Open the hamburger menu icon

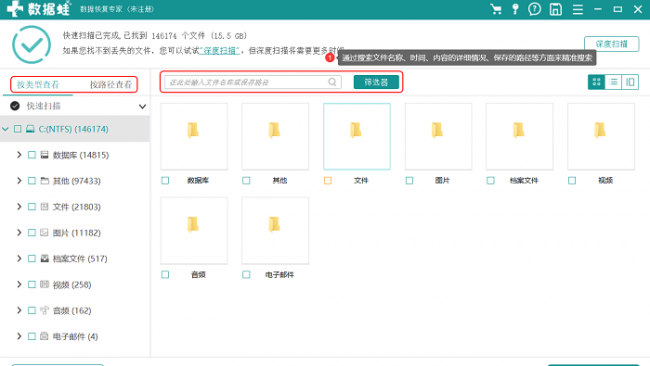coord(577,9)
